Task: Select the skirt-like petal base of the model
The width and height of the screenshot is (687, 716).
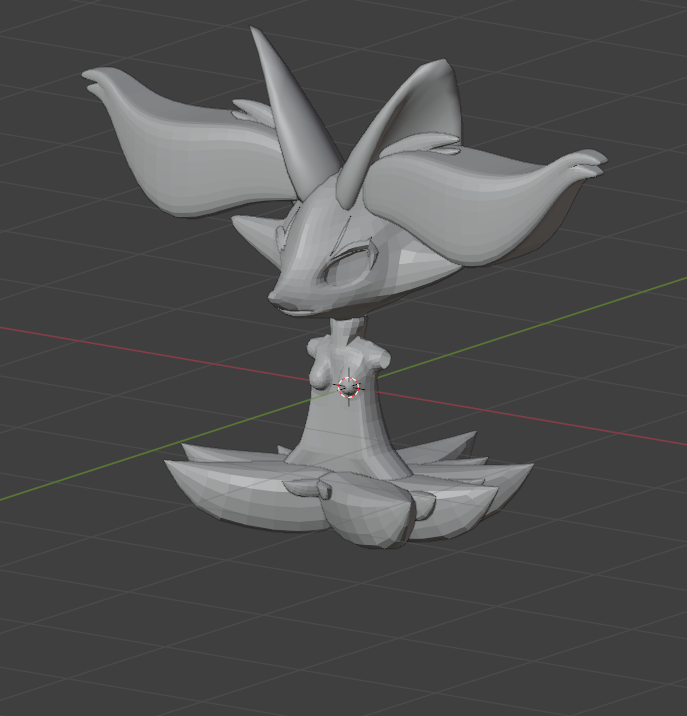Action: click(x=349, y=489)
